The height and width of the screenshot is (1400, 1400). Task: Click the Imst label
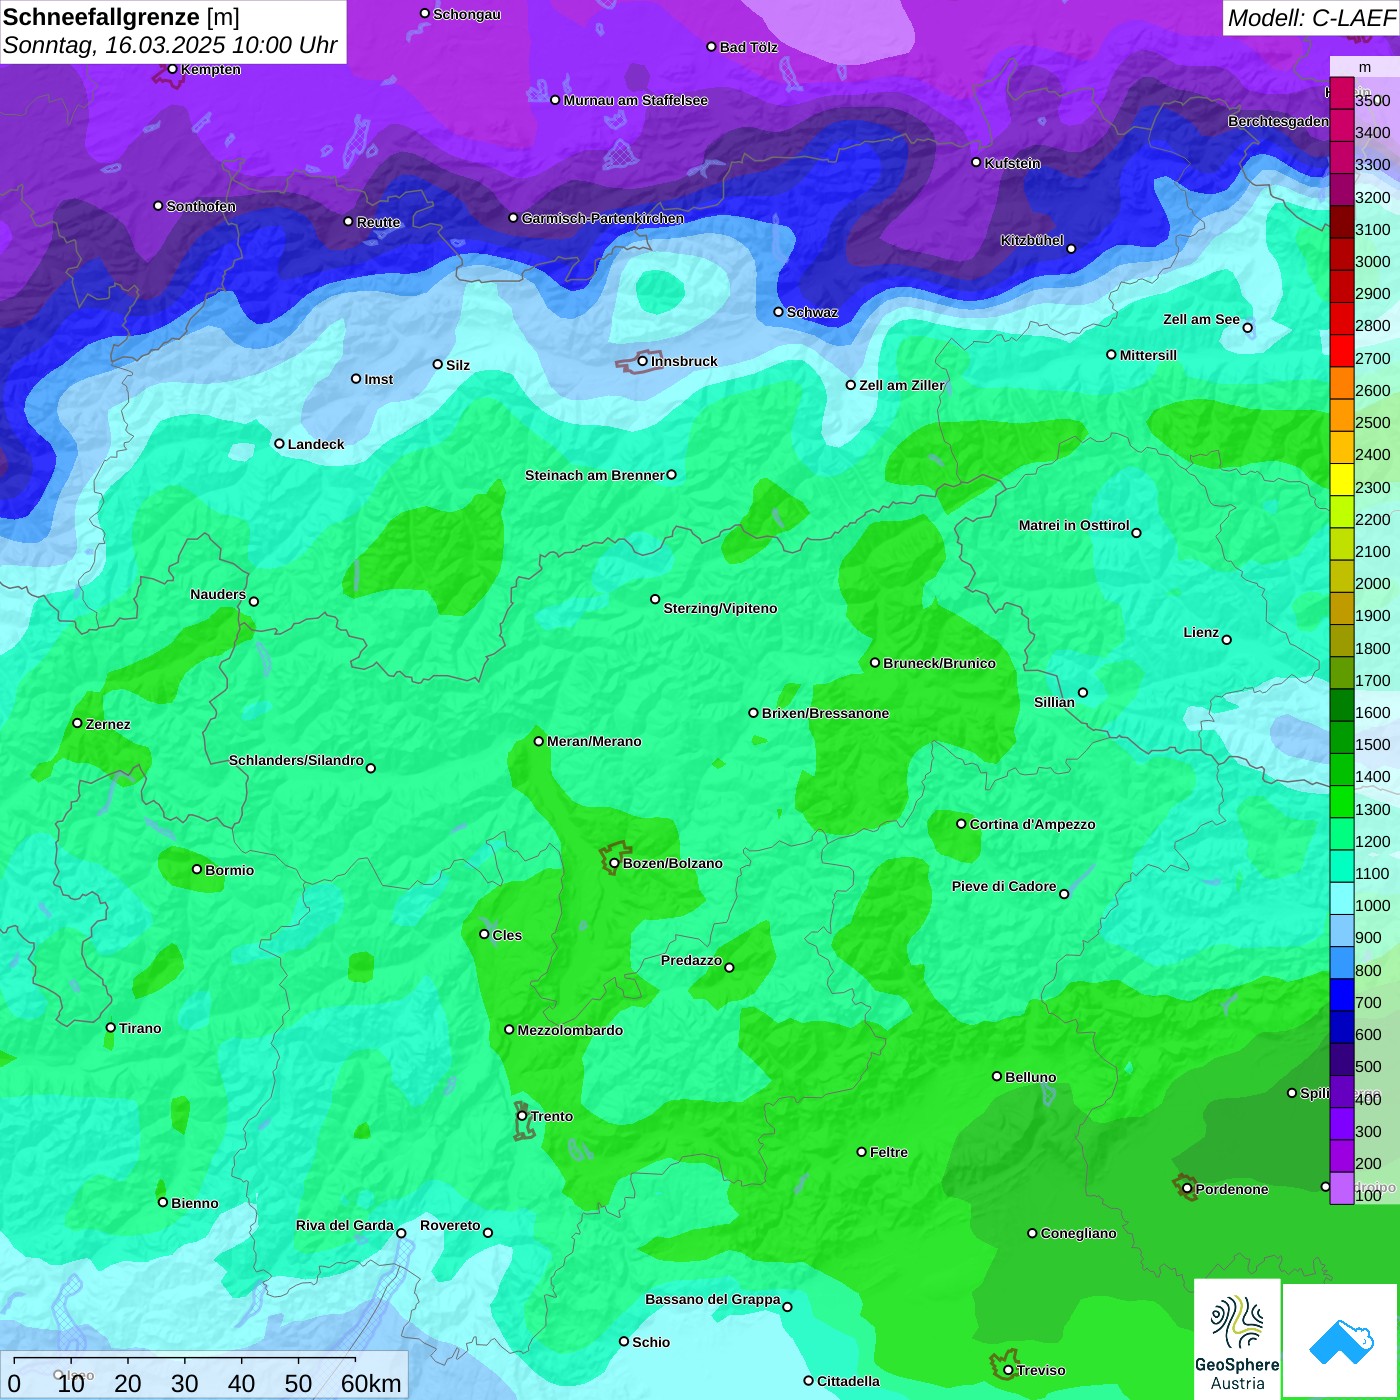click(378, 379)
